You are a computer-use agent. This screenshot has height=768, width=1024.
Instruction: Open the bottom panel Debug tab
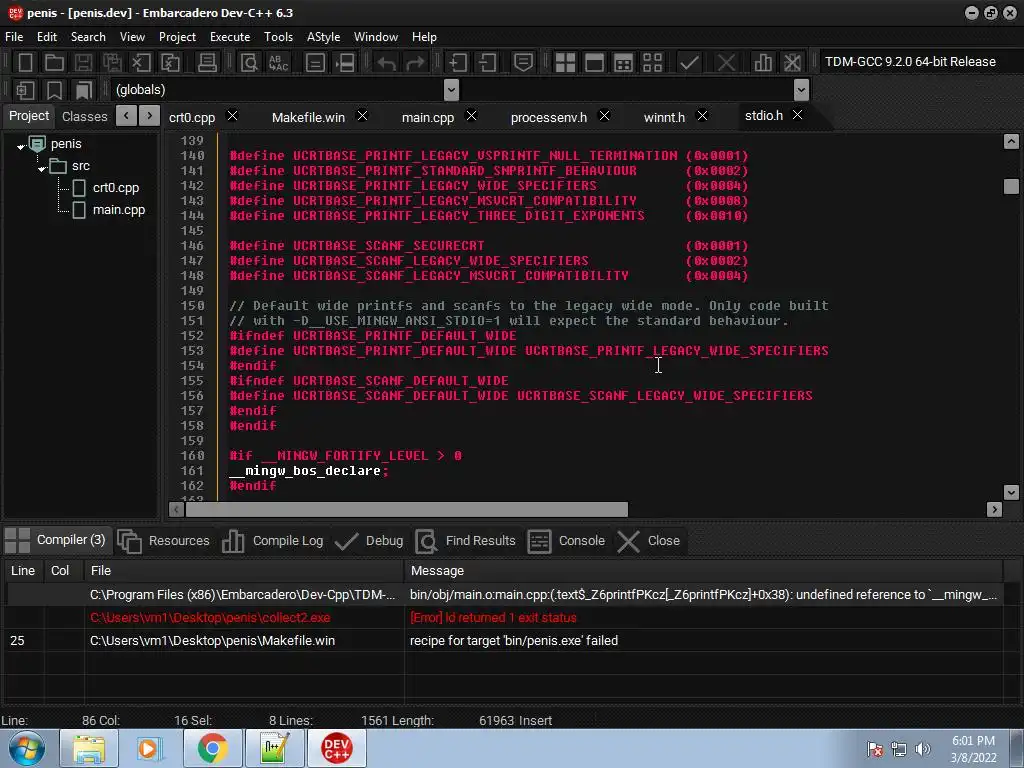point(369,541)
